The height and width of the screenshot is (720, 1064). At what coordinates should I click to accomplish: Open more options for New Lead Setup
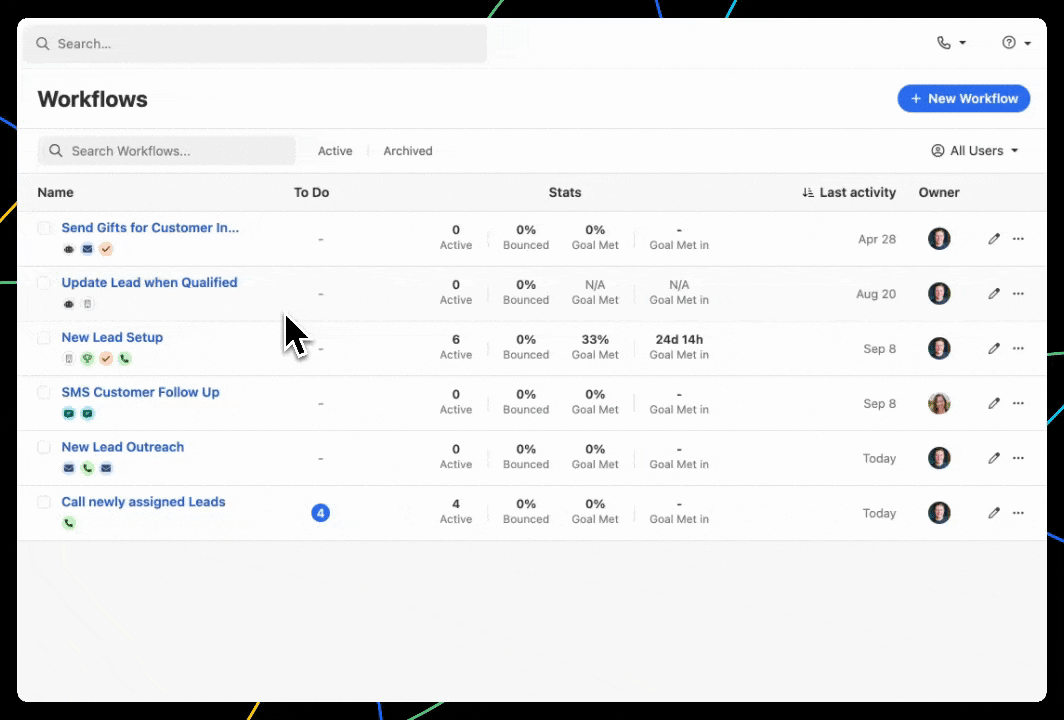coord(1018,349)
